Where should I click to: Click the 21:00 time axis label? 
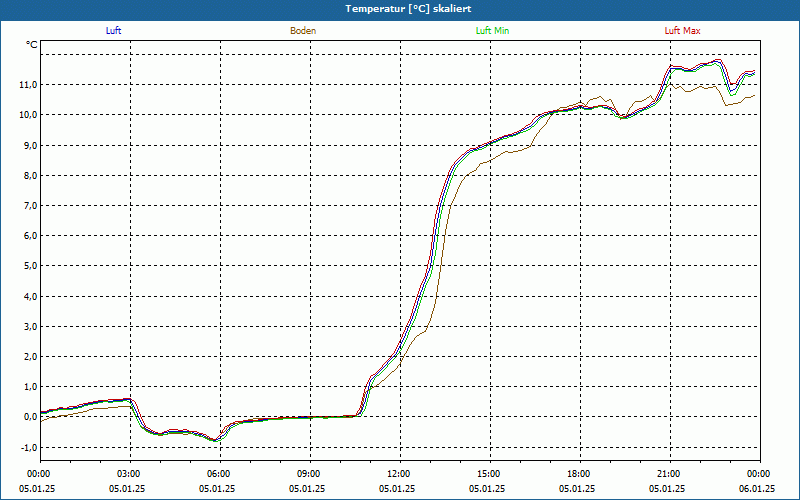670,474
